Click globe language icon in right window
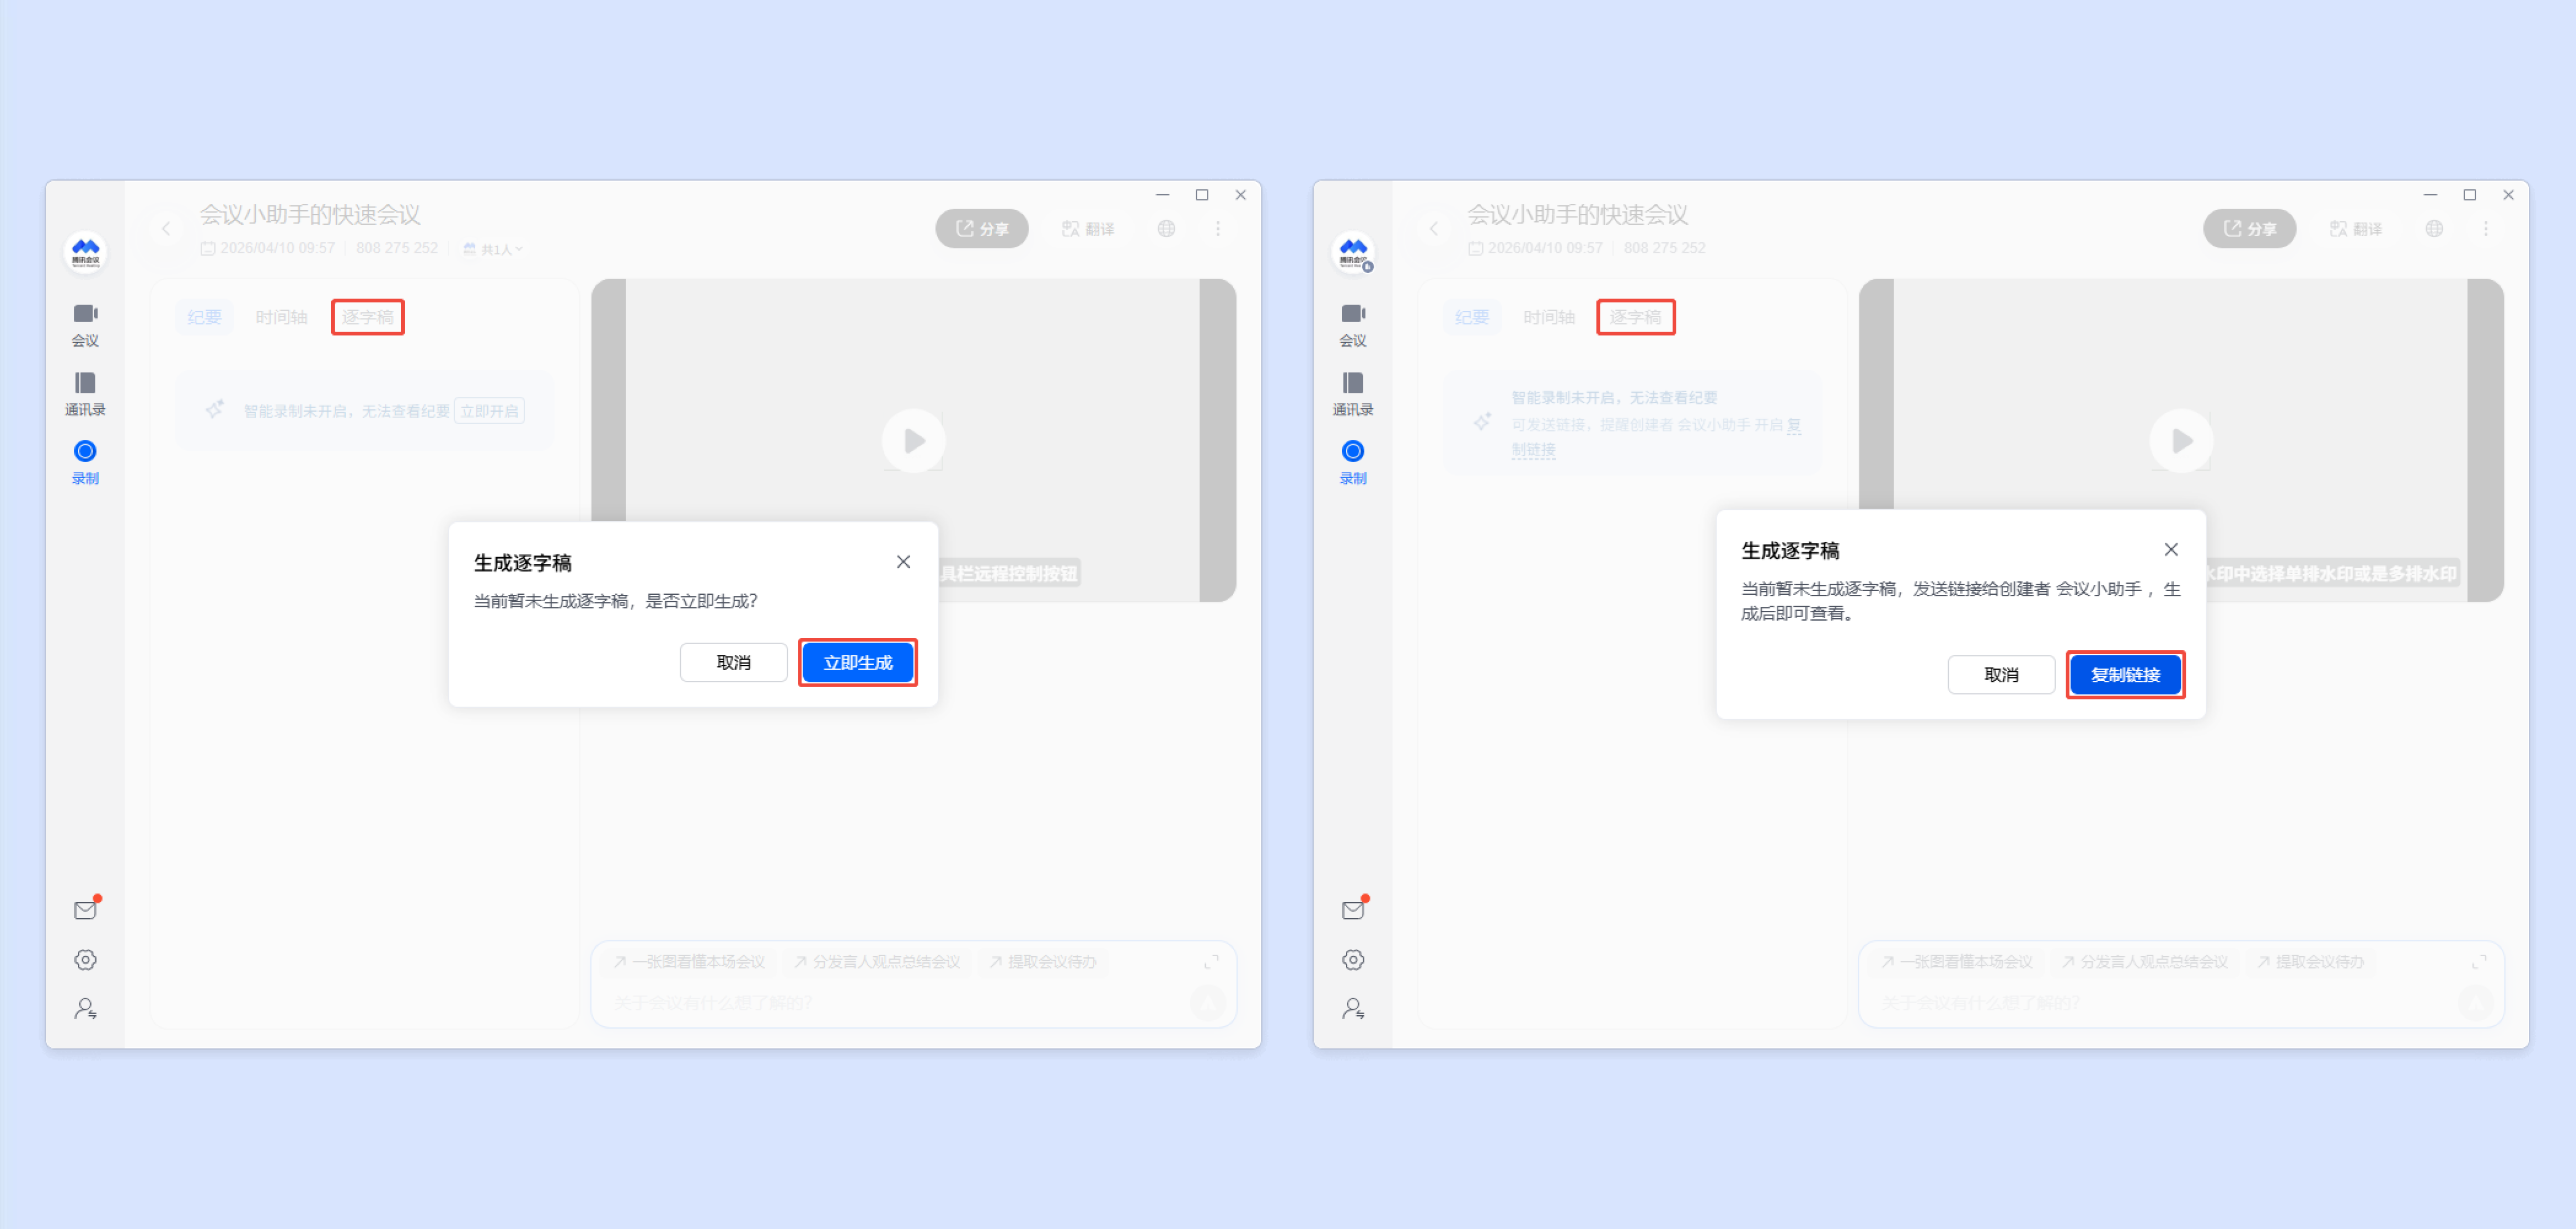The height and width of the screenshot is (1229, 2576). 2434,229
